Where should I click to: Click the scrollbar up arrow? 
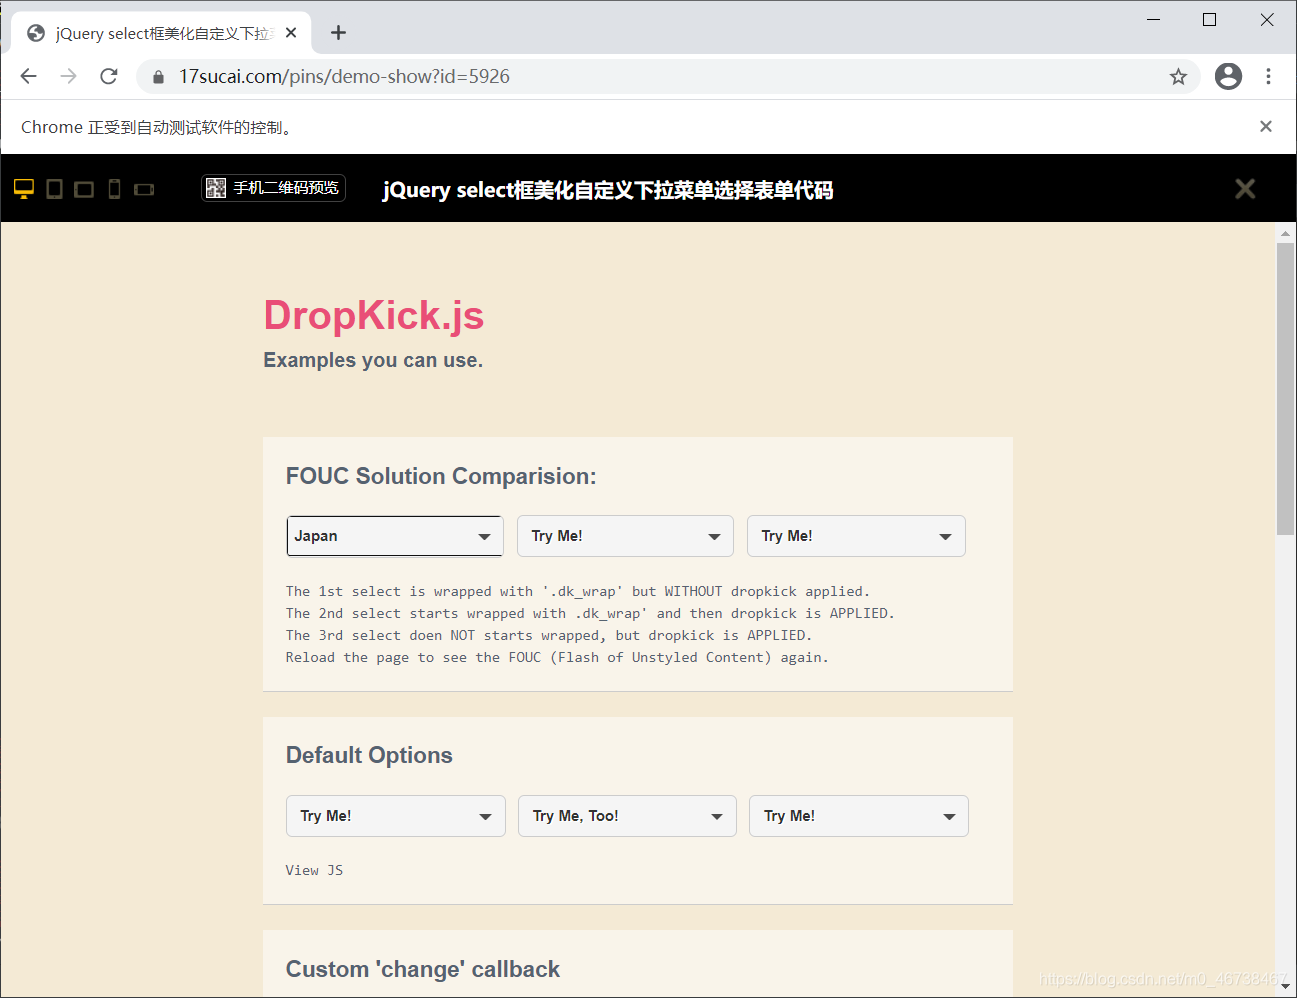[1285, 233]
